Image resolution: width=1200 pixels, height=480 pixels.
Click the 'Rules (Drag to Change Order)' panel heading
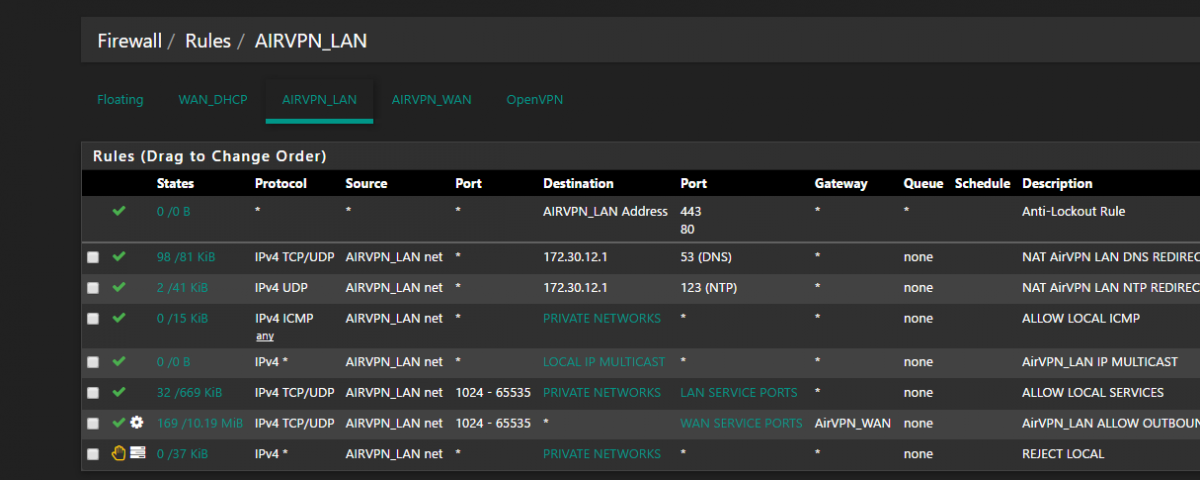click(x=209, y=157)
